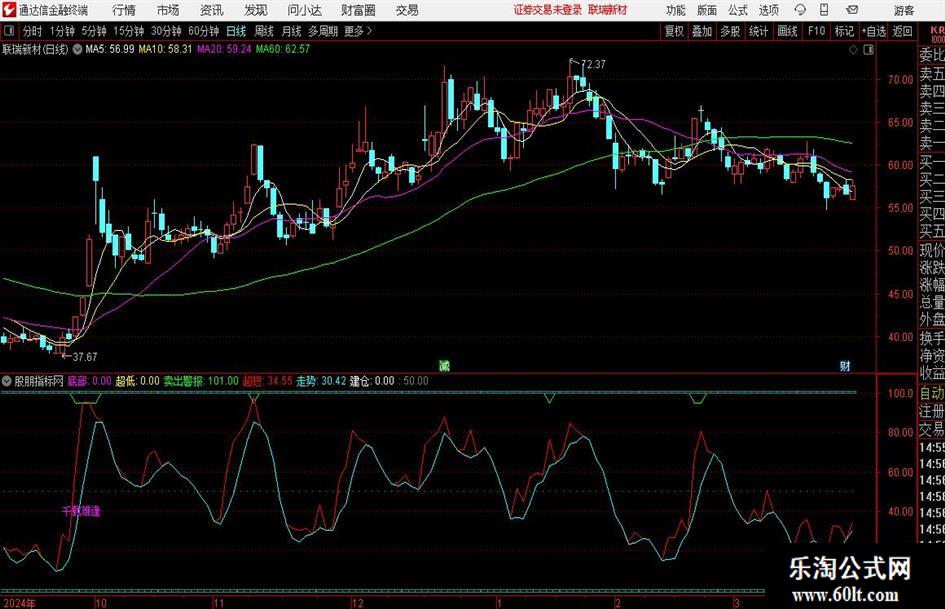The width and height of the screenshot is (945, 609).
Task: Click the 超短: 34.55 indicator value
Action: coord(268,381)
